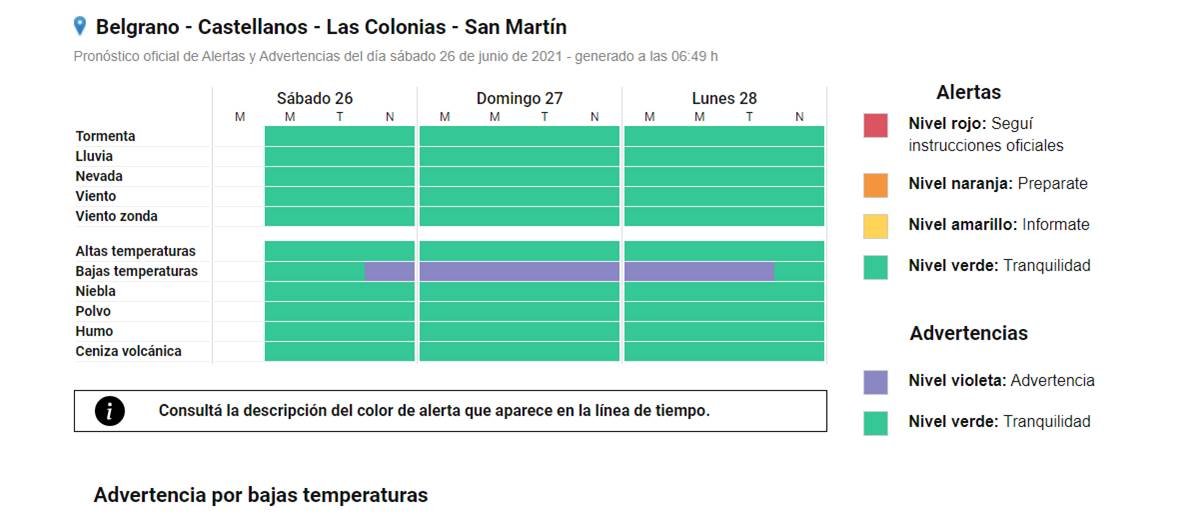Select the Lunes 28 column header
This screenshot has width=1200, height=515.
(724, 98)
